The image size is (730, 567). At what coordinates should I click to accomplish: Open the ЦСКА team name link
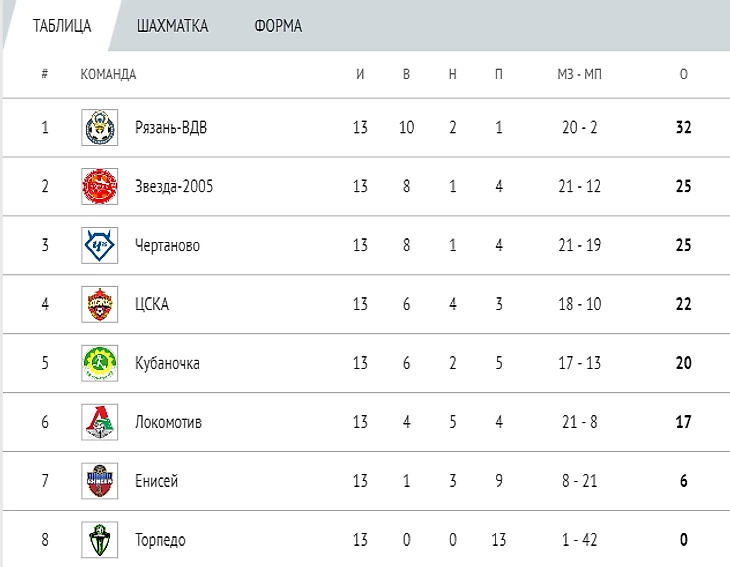[x=152, y=305]
